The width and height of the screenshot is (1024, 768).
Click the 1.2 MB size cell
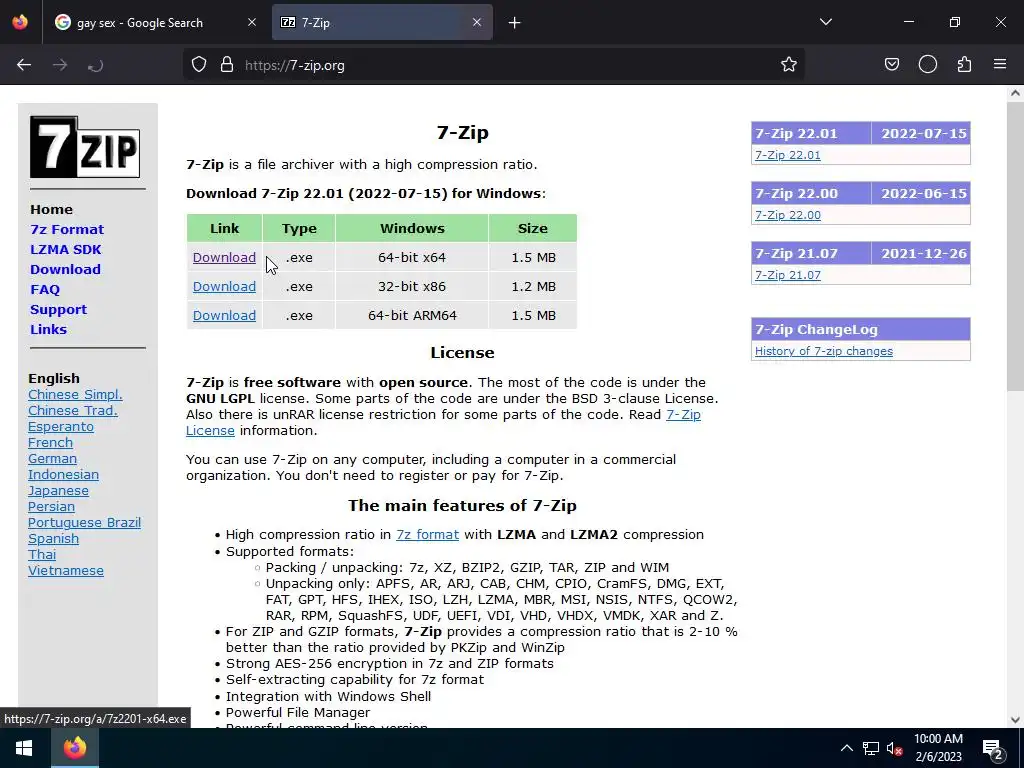[x=533, y=286]
